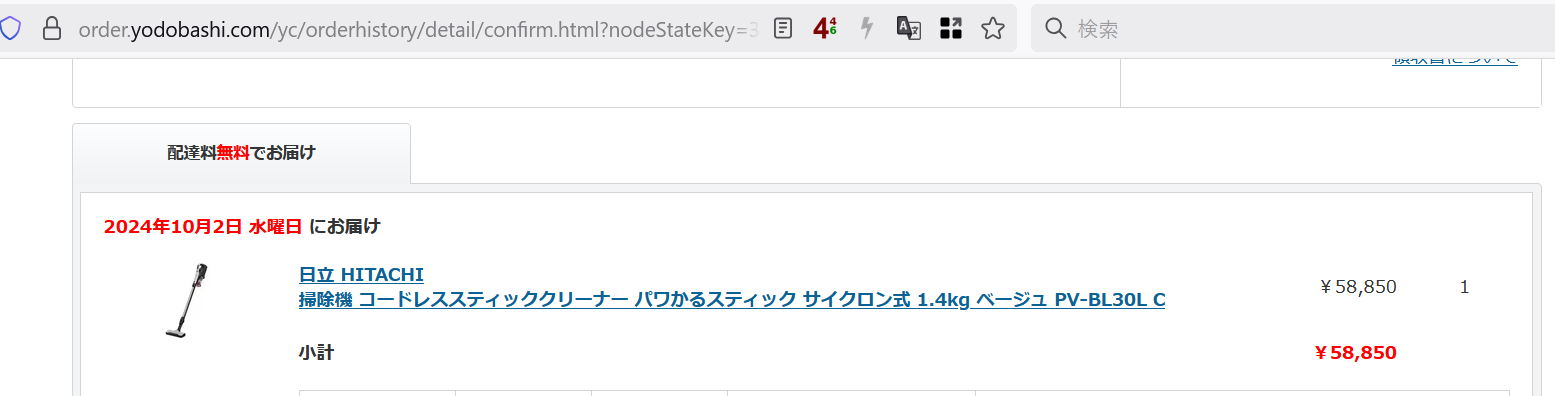Click the black grid squares icon

pos(951,28)
